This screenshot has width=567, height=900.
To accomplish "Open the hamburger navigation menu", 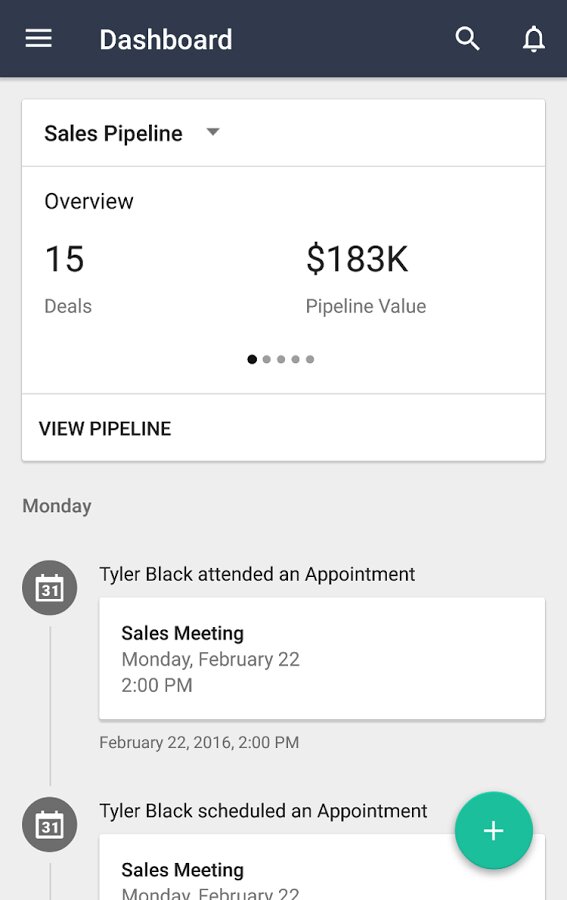I will (38, 39).
